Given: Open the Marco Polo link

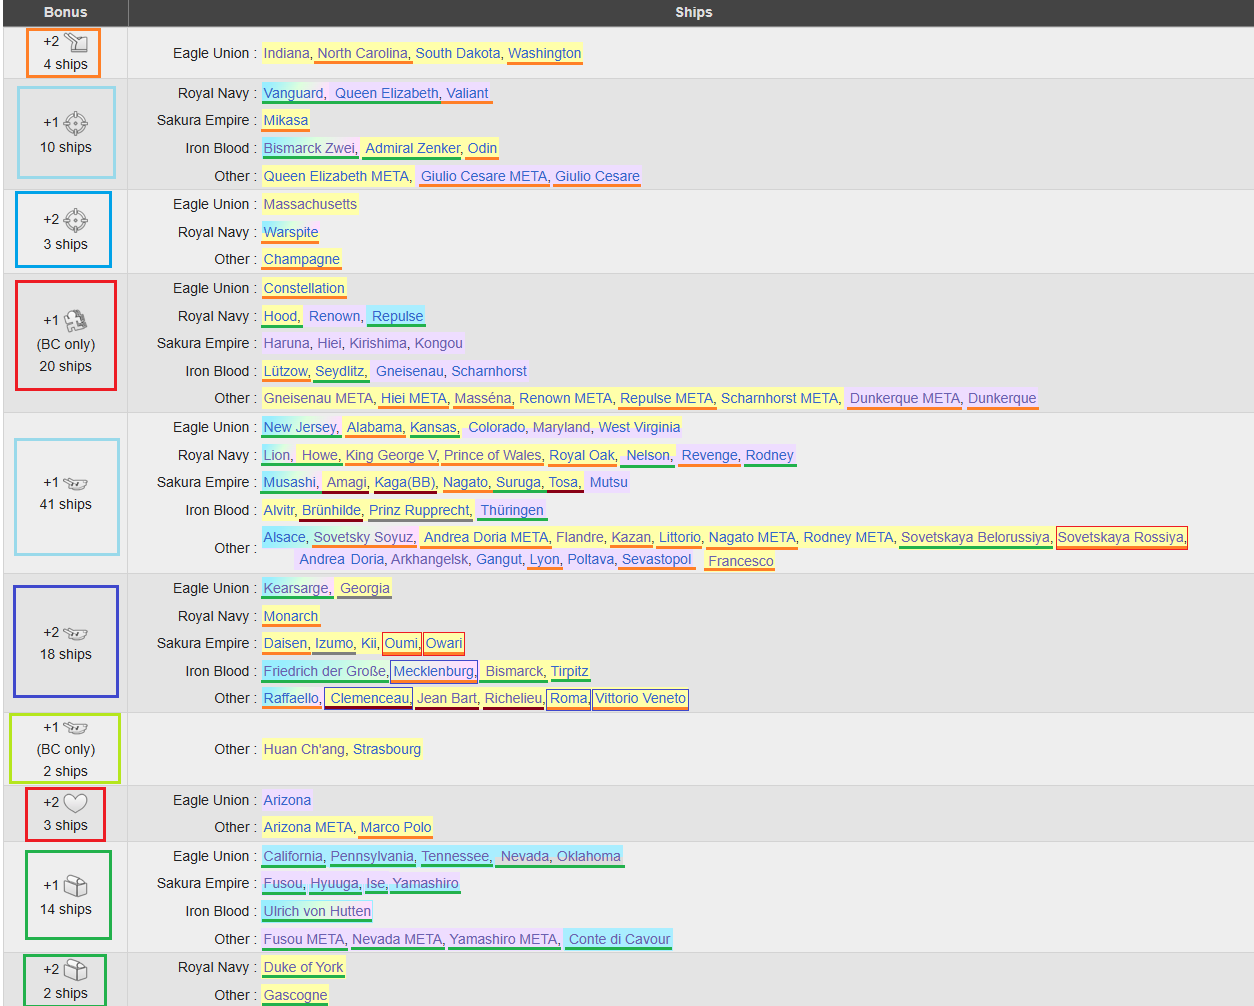Looking at the screenshot, I should click(396, 827).
